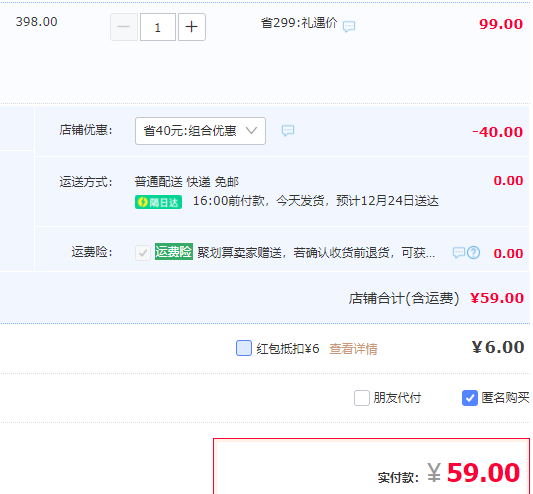Click 普通配送 快递 免邮 shipping method text
The width and height of the screenshot is (533, 494).
point(187,182)
